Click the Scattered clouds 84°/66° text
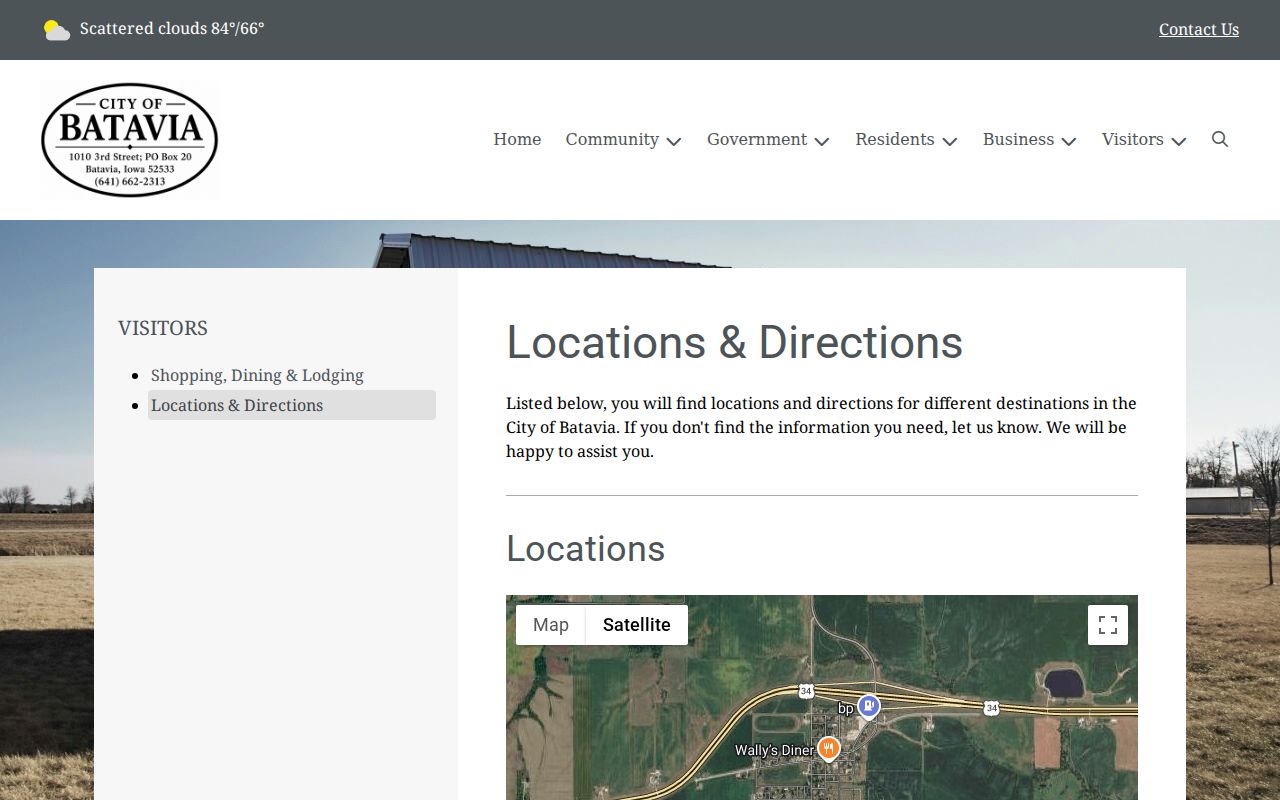 [172, 29]
